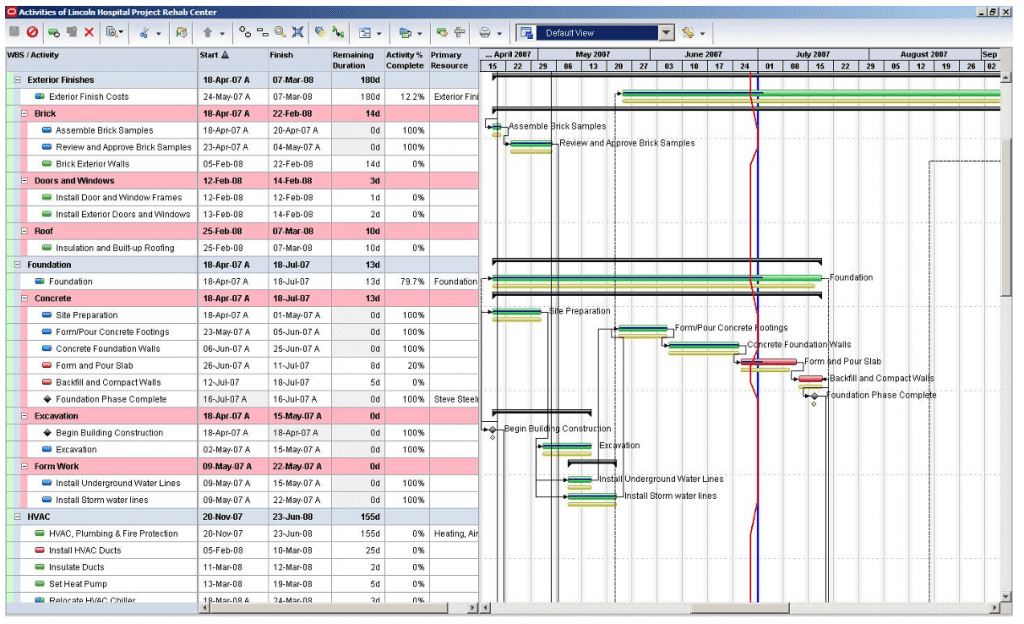The image size is (1024, 624).
Task: Click the Gantt chart horizontal scrollbar thumb
Action: coord(740,608)
